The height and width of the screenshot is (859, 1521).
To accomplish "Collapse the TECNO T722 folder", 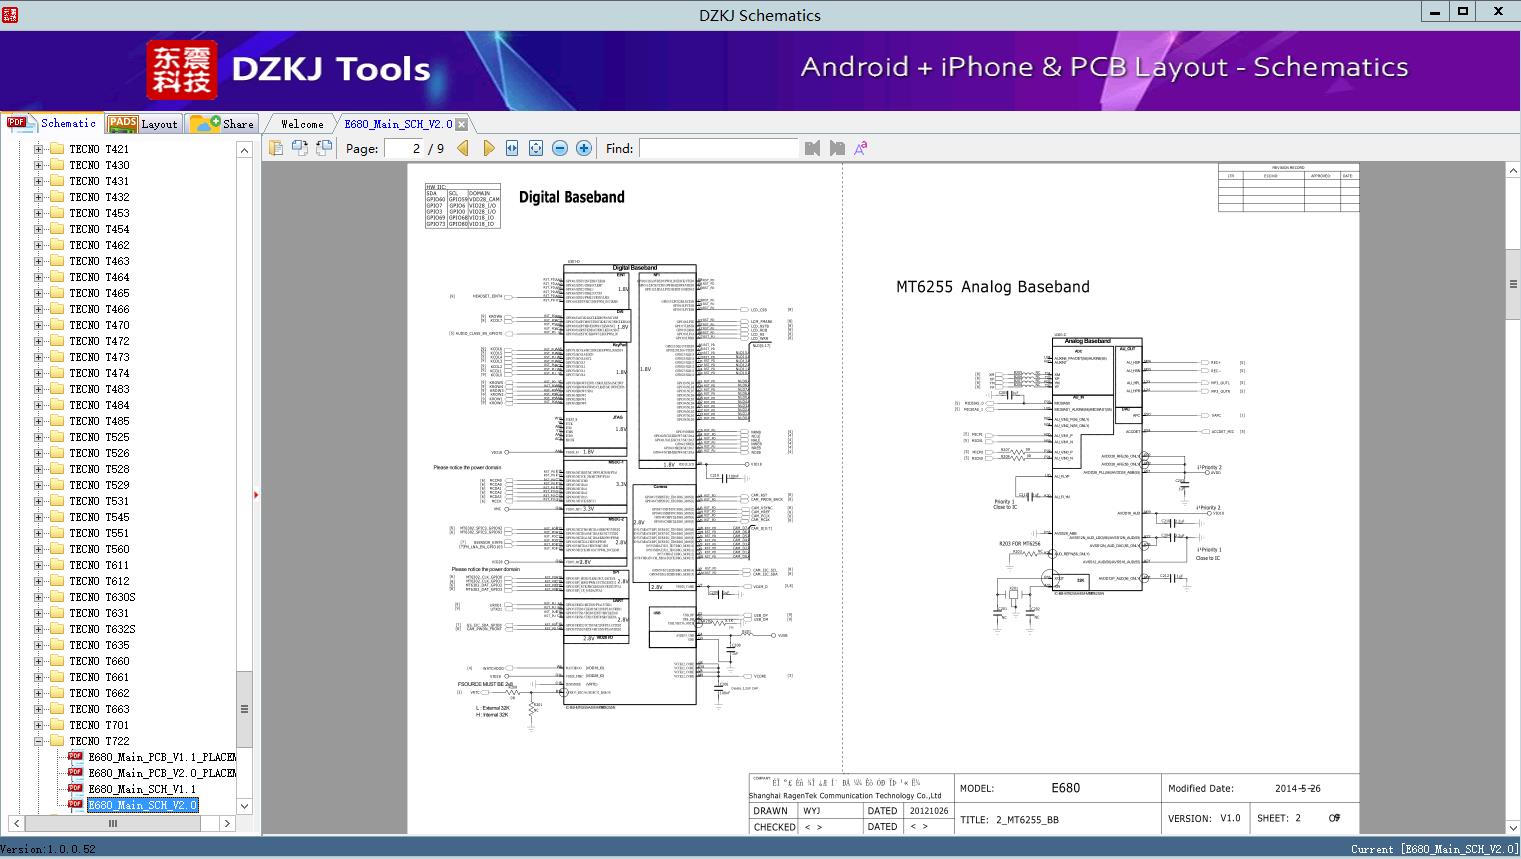I will [x=39, y=741].
